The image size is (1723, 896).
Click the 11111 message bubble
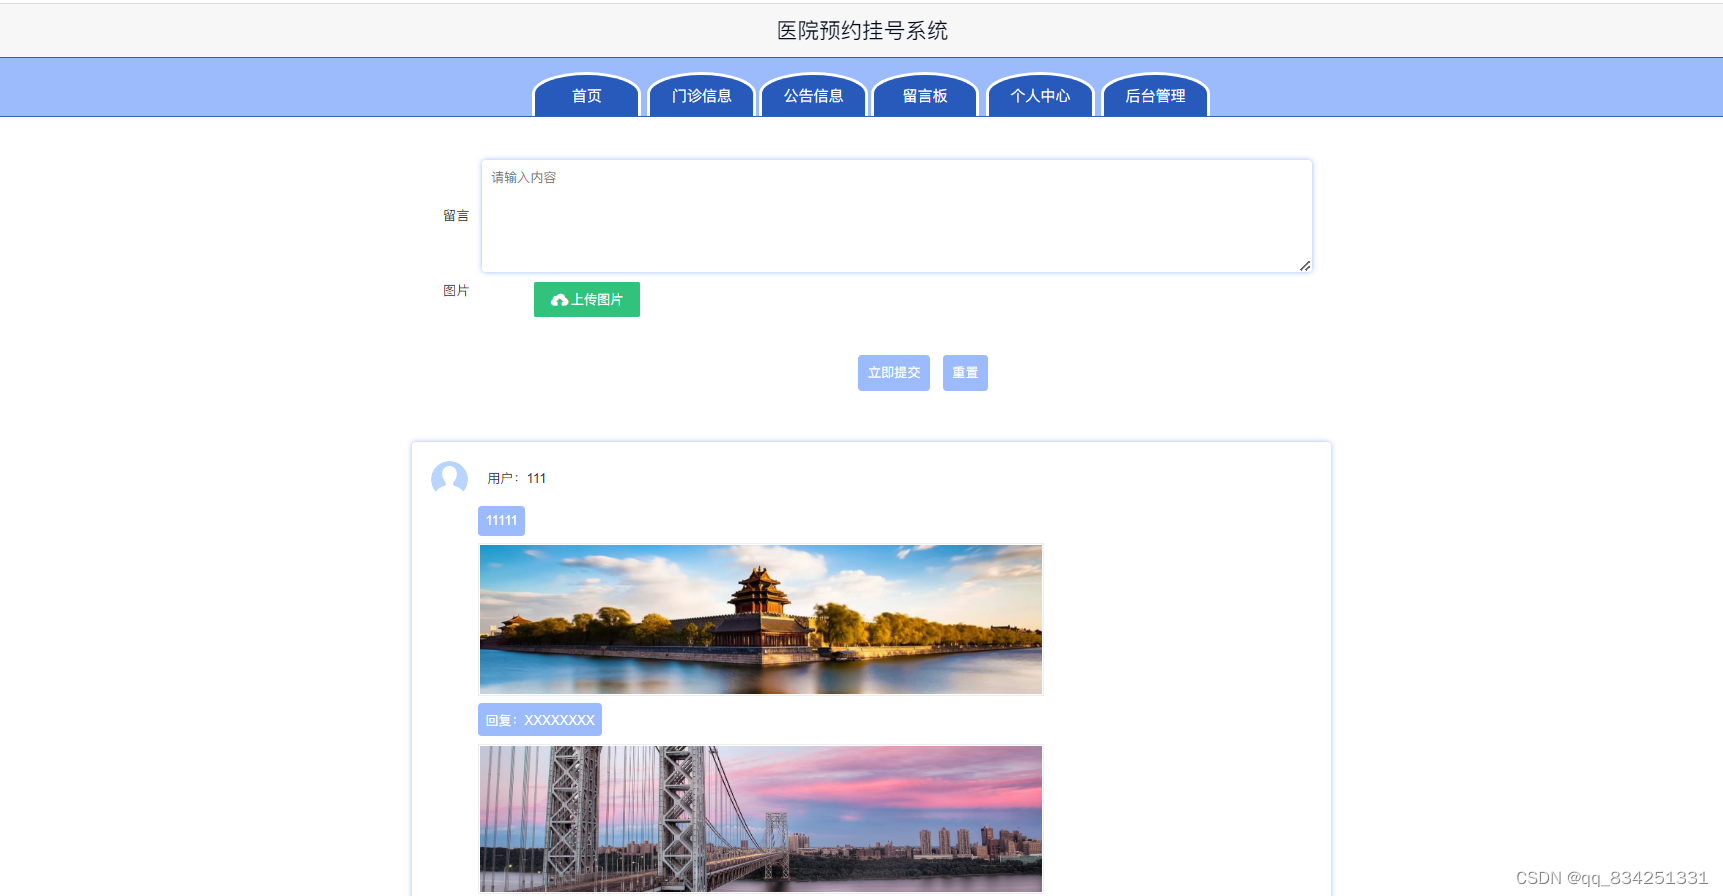[x=501, y=521]
